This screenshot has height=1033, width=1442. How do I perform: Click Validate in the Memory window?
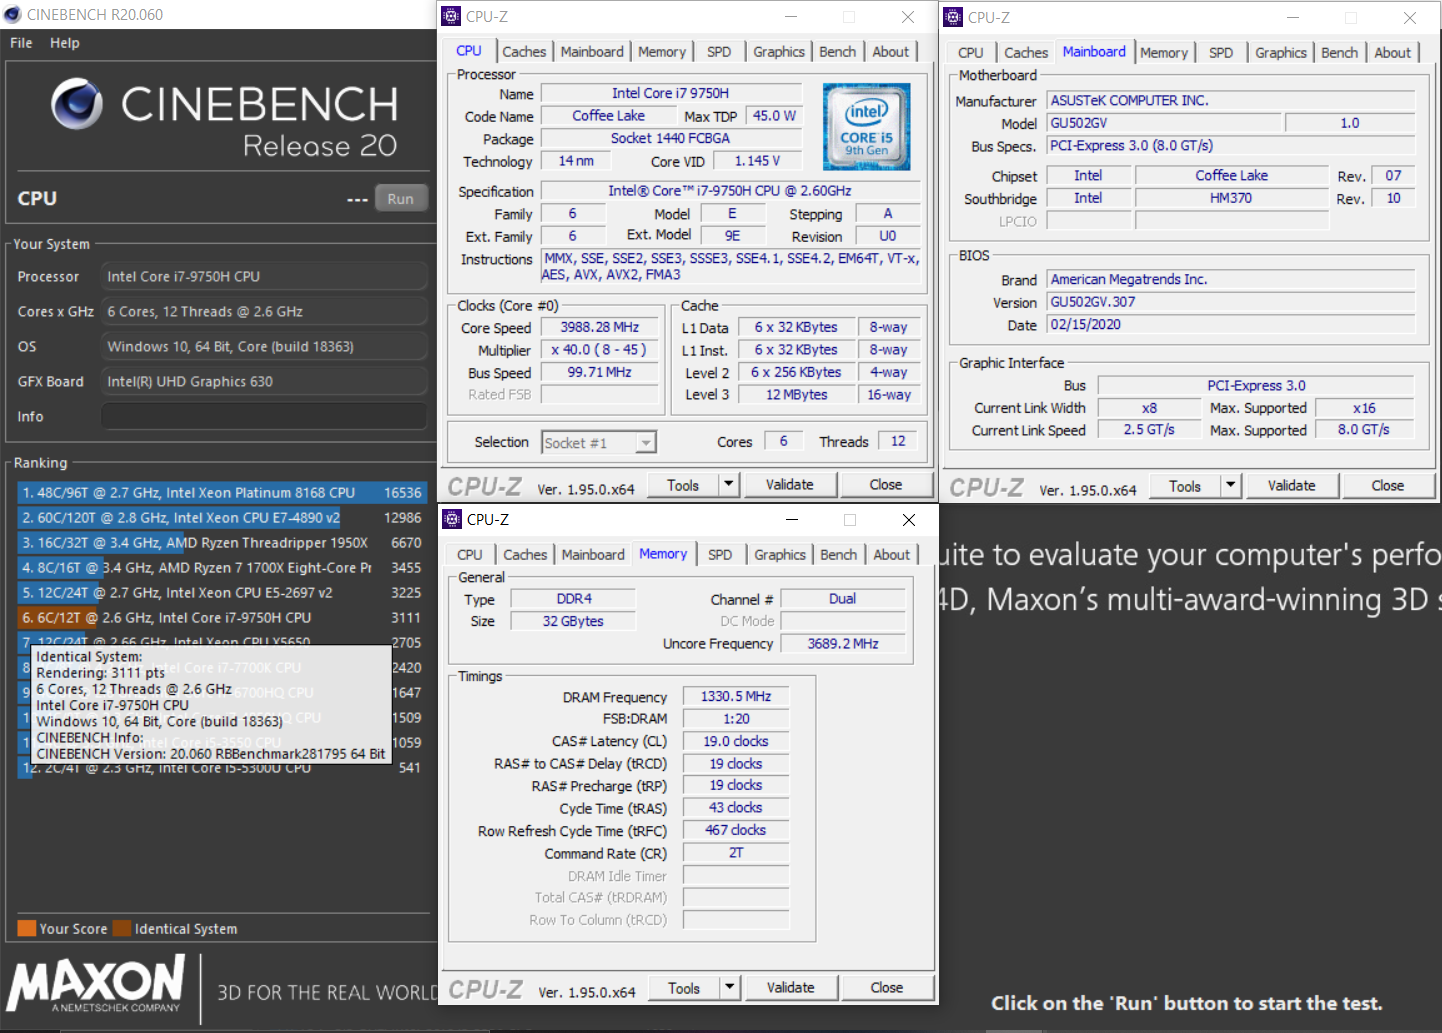coord(791,988)
